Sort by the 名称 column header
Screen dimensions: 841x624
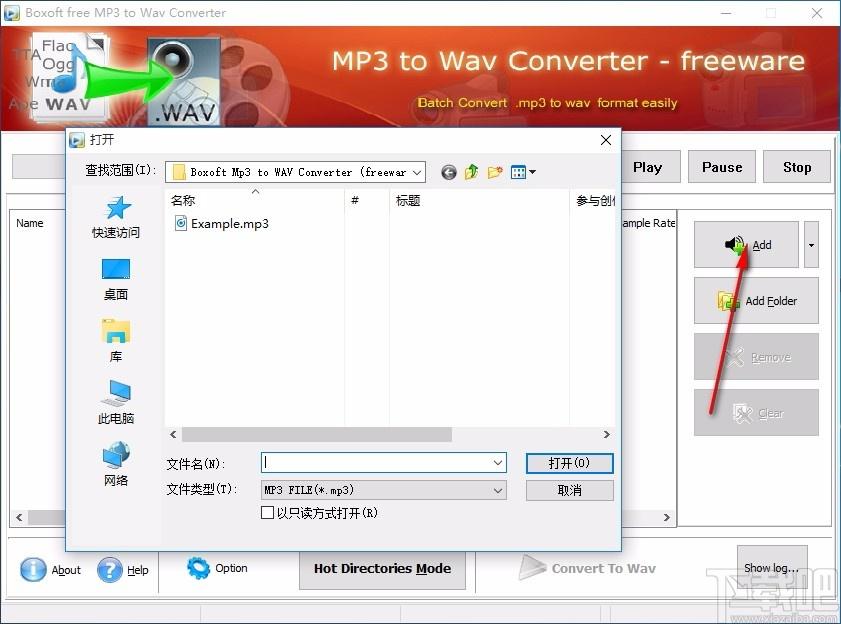click(184, 201)
